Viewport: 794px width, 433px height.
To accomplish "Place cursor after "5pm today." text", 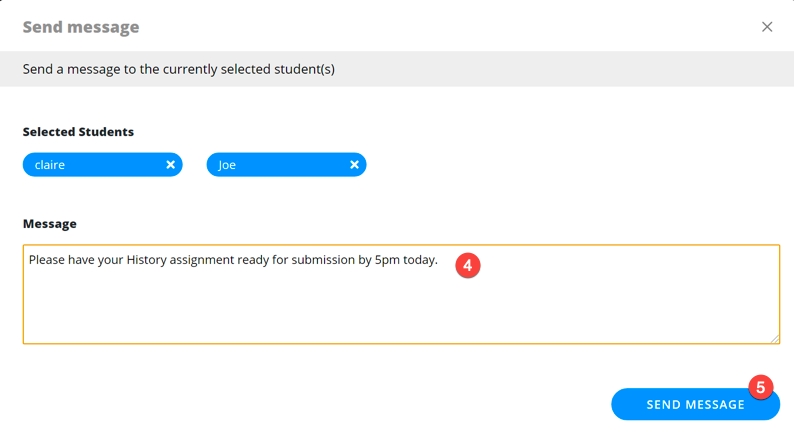I will [x=440, y=260].
